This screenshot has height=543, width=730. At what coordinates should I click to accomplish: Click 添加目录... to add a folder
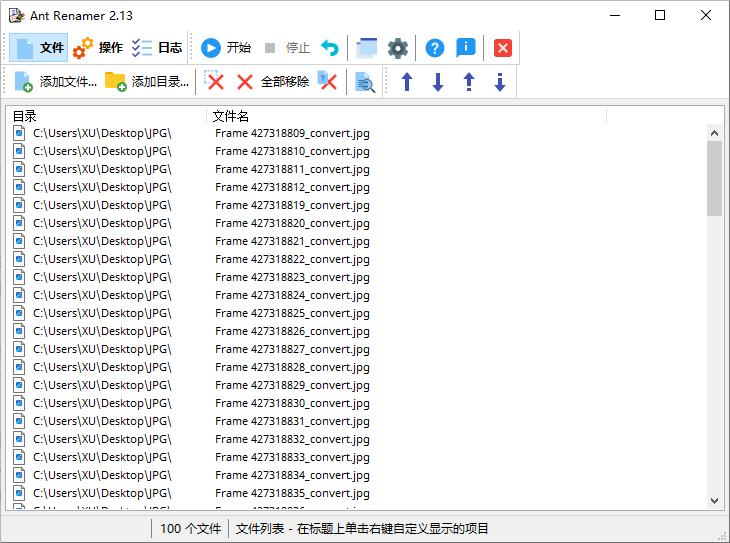click(x=147, y=81)
